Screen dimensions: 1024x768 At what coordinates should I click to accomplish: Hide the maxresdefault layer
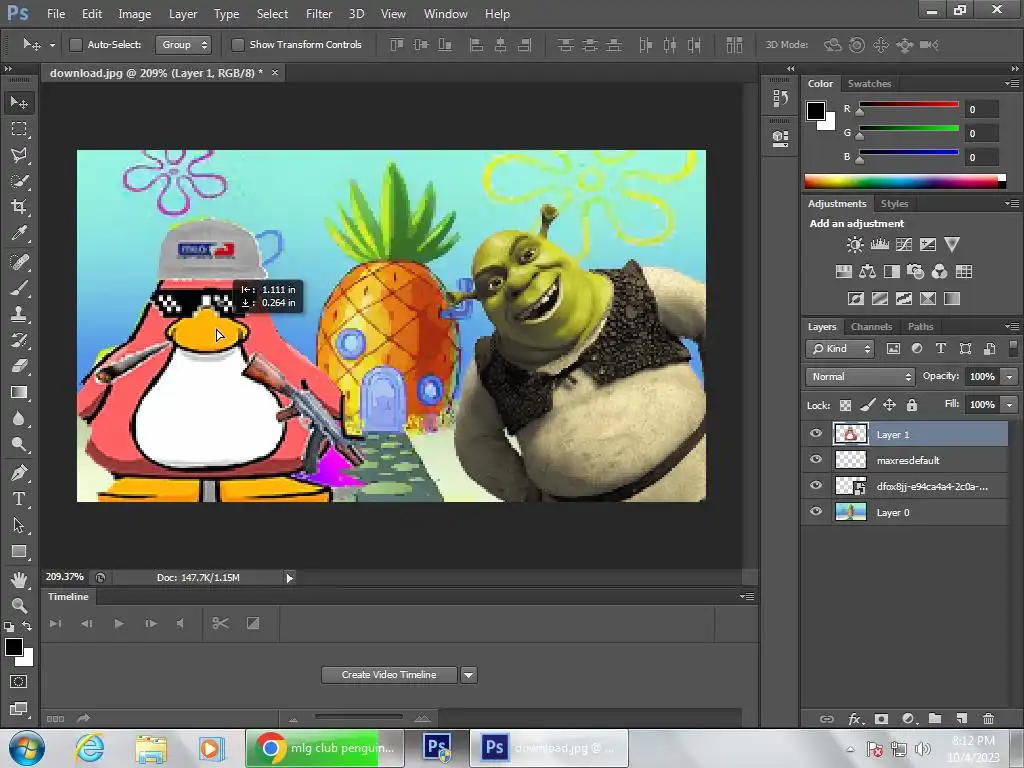pyautogui.click(x=816, y=460)
